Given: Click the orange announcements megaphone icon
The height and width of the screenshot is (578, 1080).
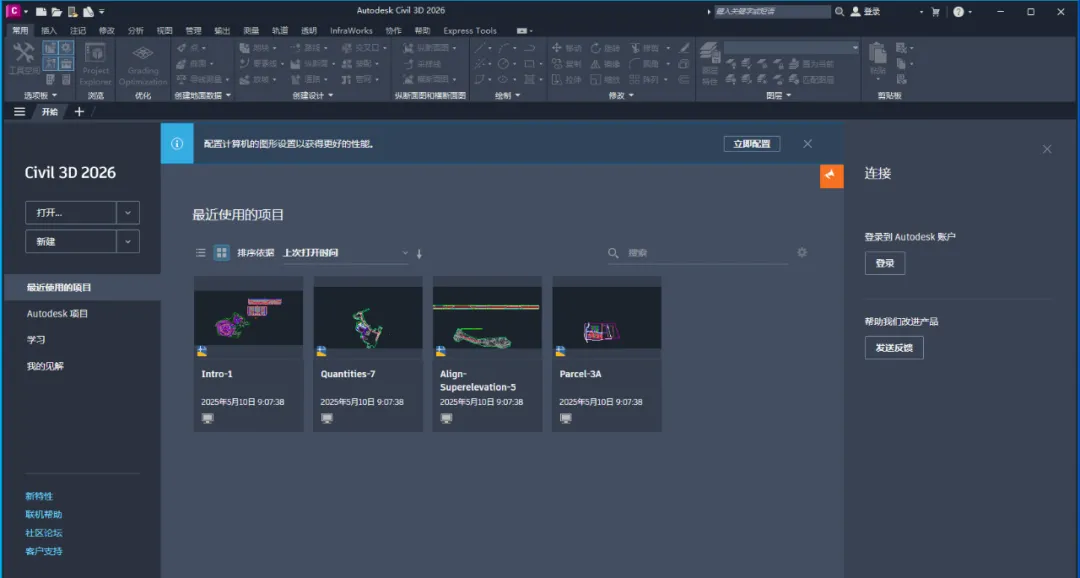Looking at the screenshot, I should [831, 176].
